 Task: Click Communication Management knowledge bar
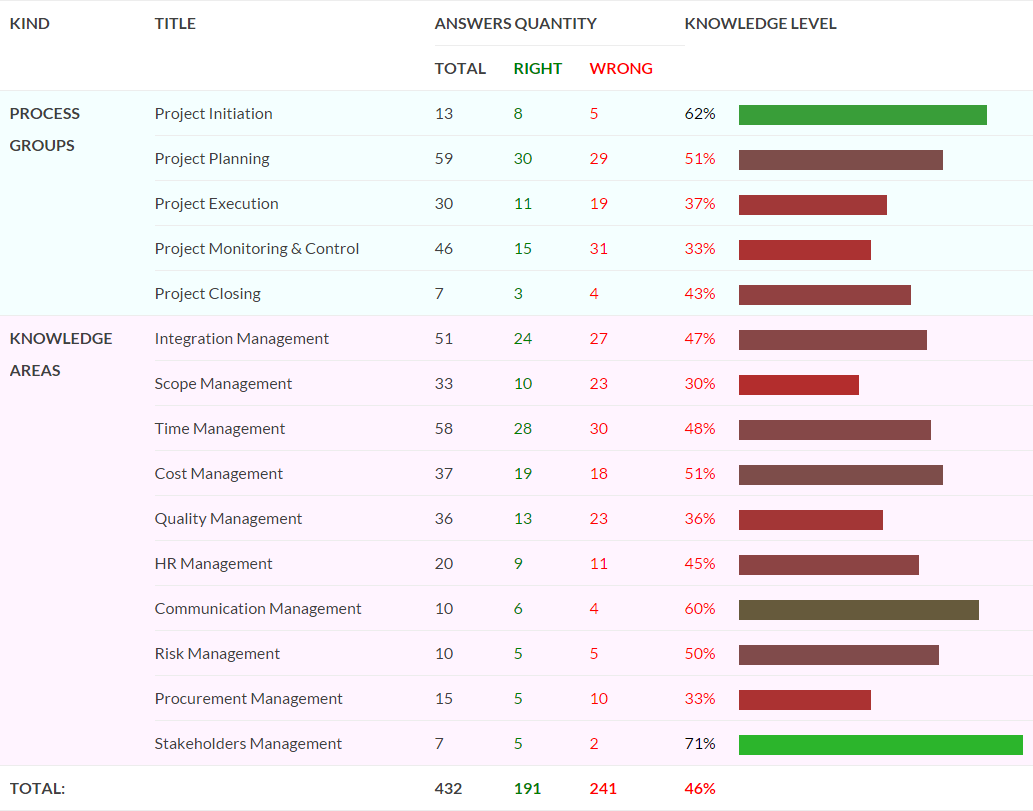point(859,610)
